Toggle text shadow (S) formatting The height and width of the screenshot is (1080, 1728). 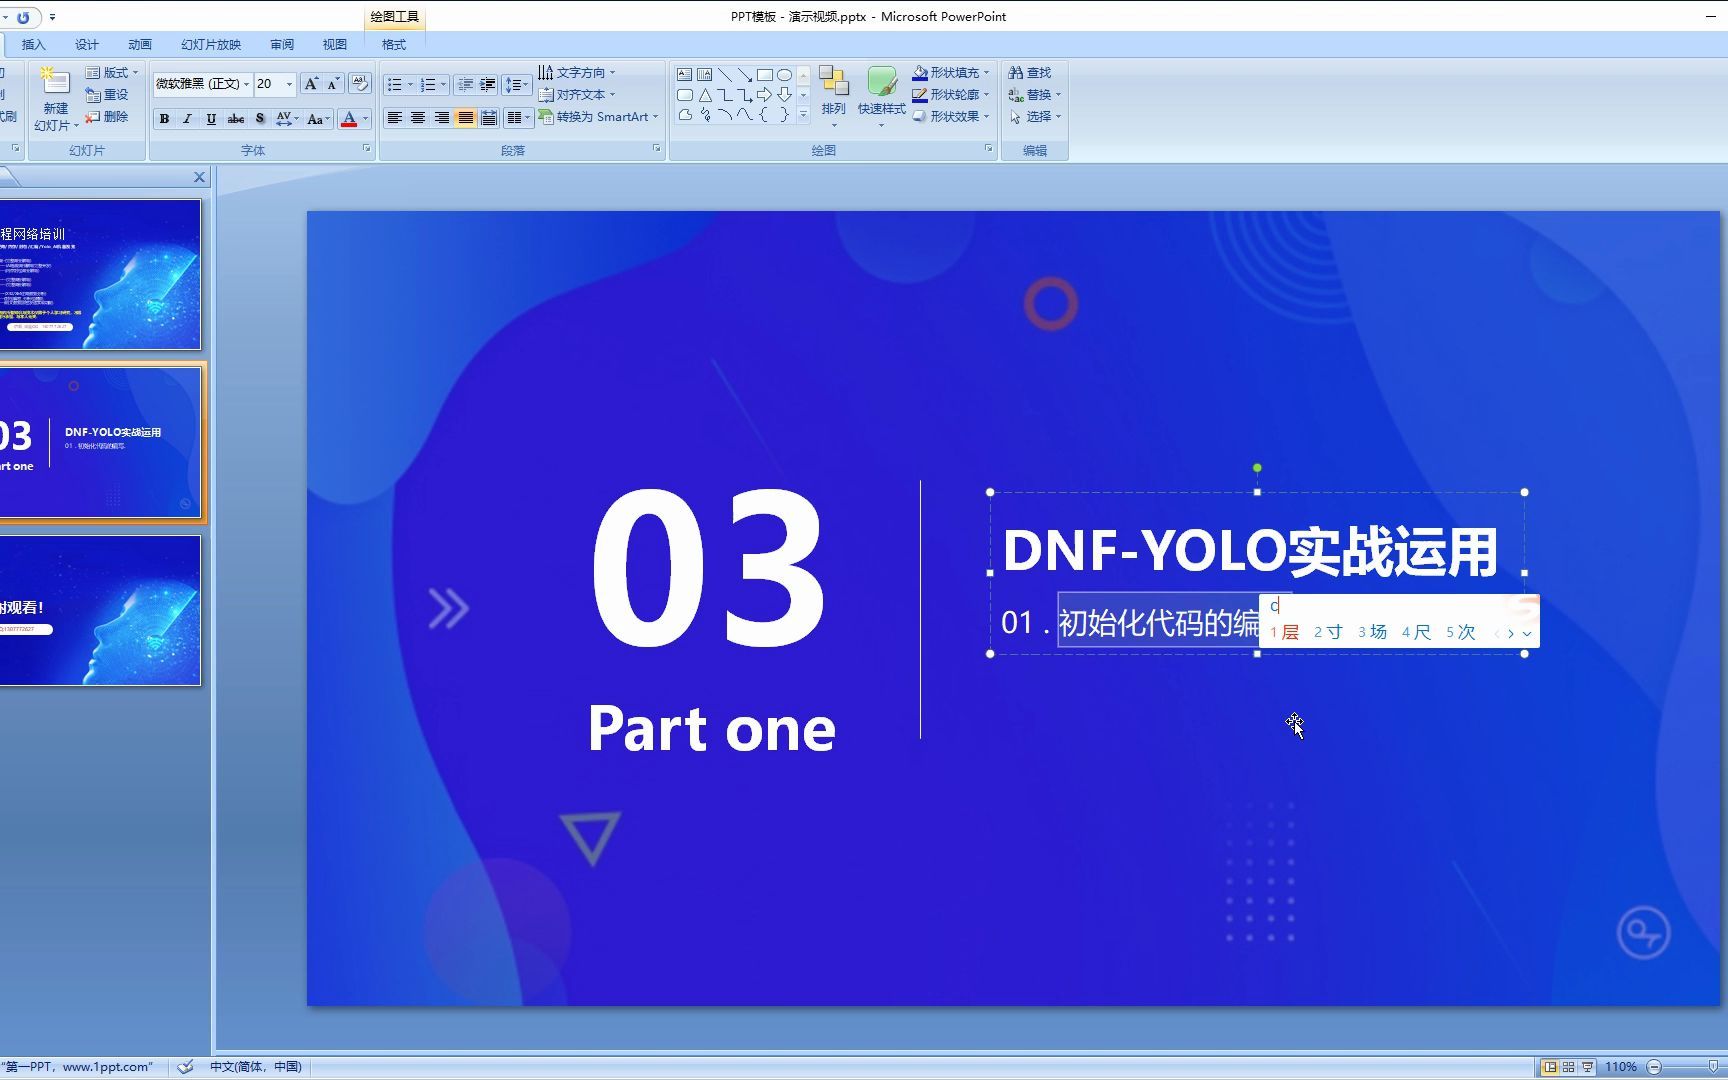pyautogui.click(x=260, y=119)
